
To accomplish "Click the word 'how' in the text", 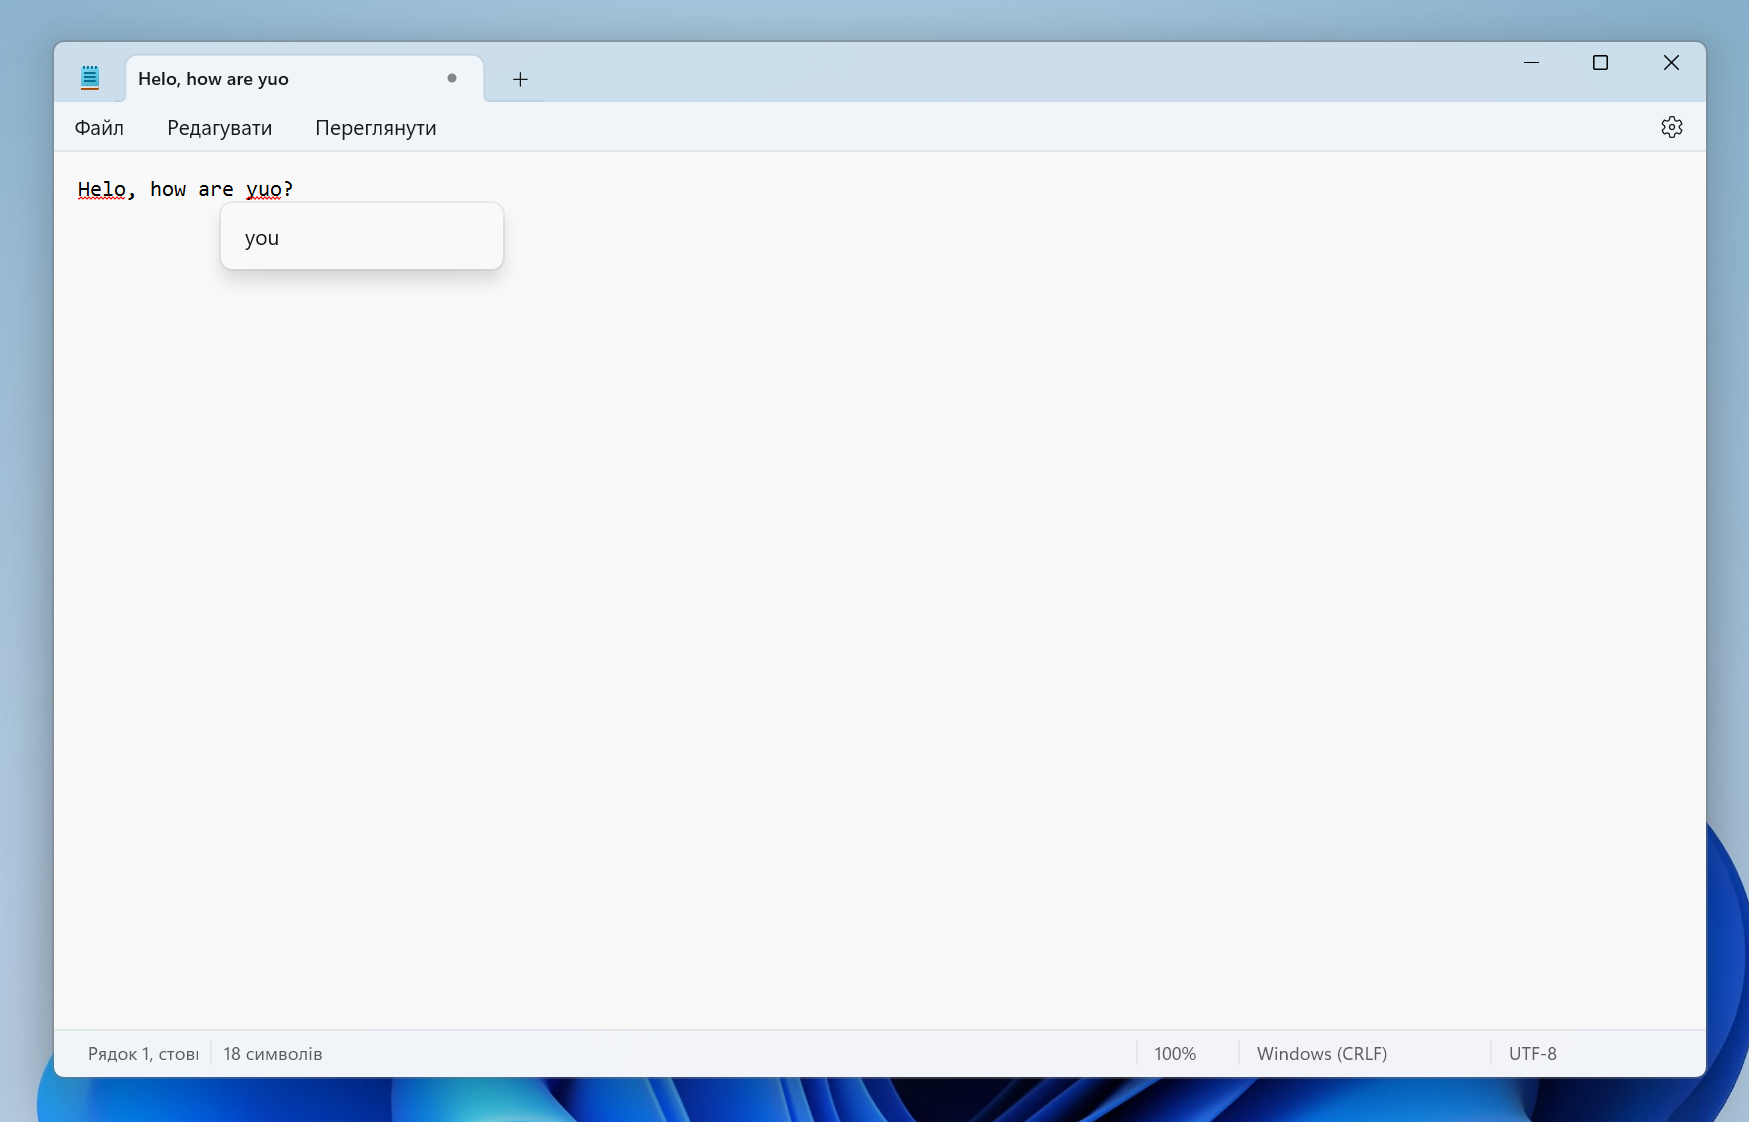I will tap(168, 189).
